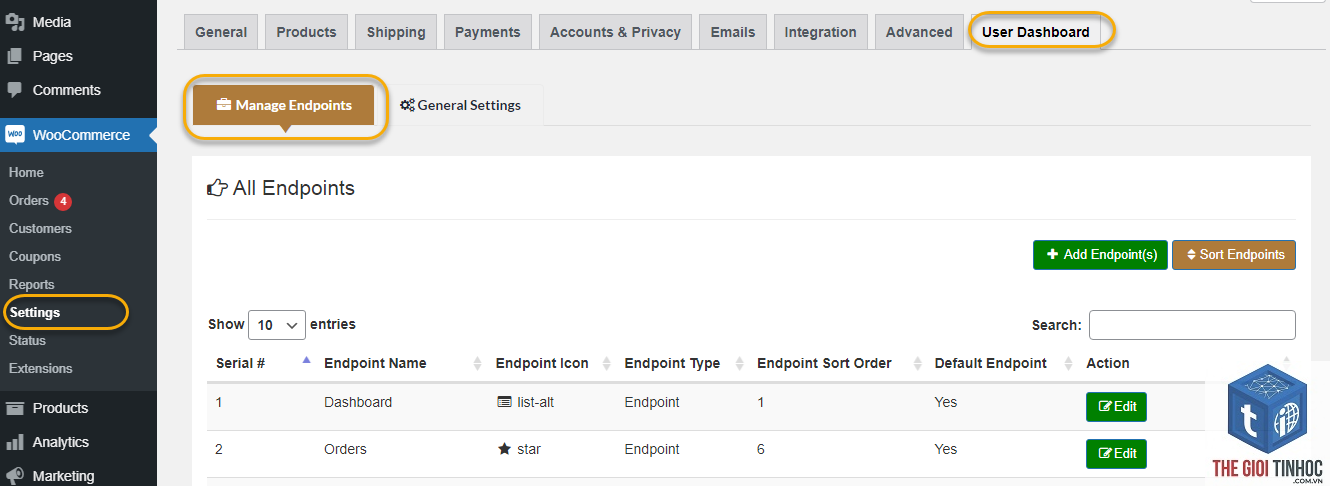The image size is (1330, 486).
Task: Go to the Integration tab
Action: pyautogui.click(x=820, y=32)
